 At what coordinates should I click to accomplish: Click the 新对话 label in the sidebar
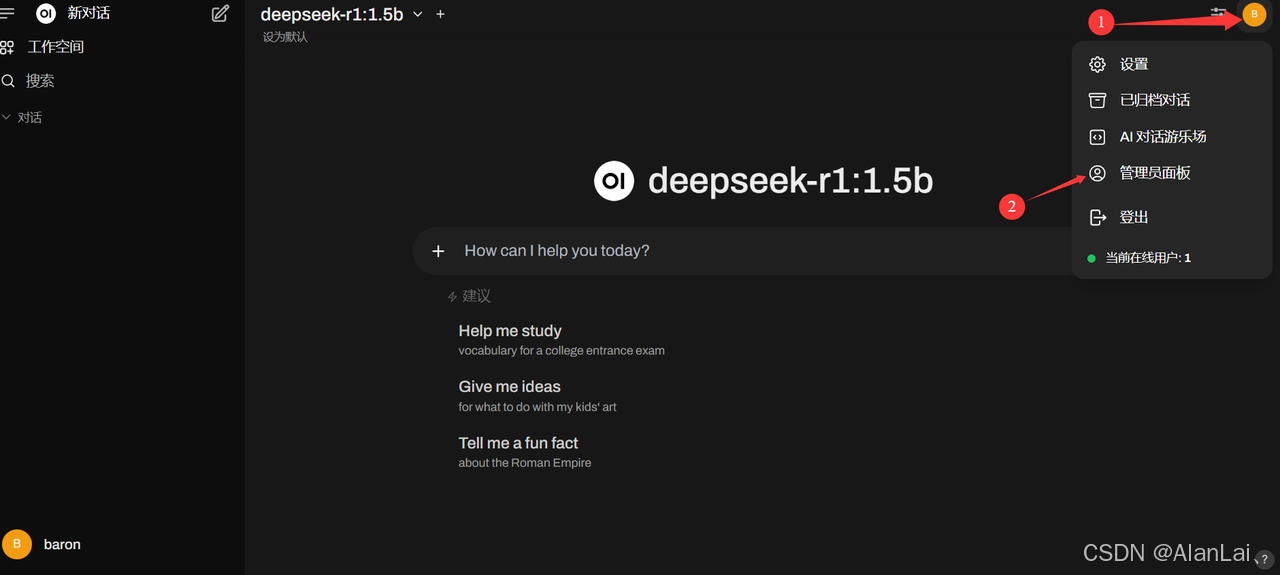click(x=89, y=13)
